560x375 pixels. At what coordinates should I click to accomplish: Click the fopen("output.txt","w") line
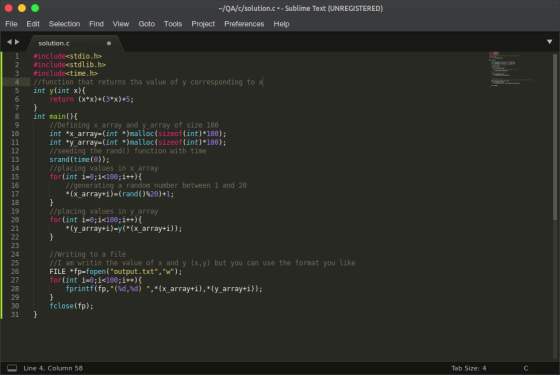tap(116, 271)
